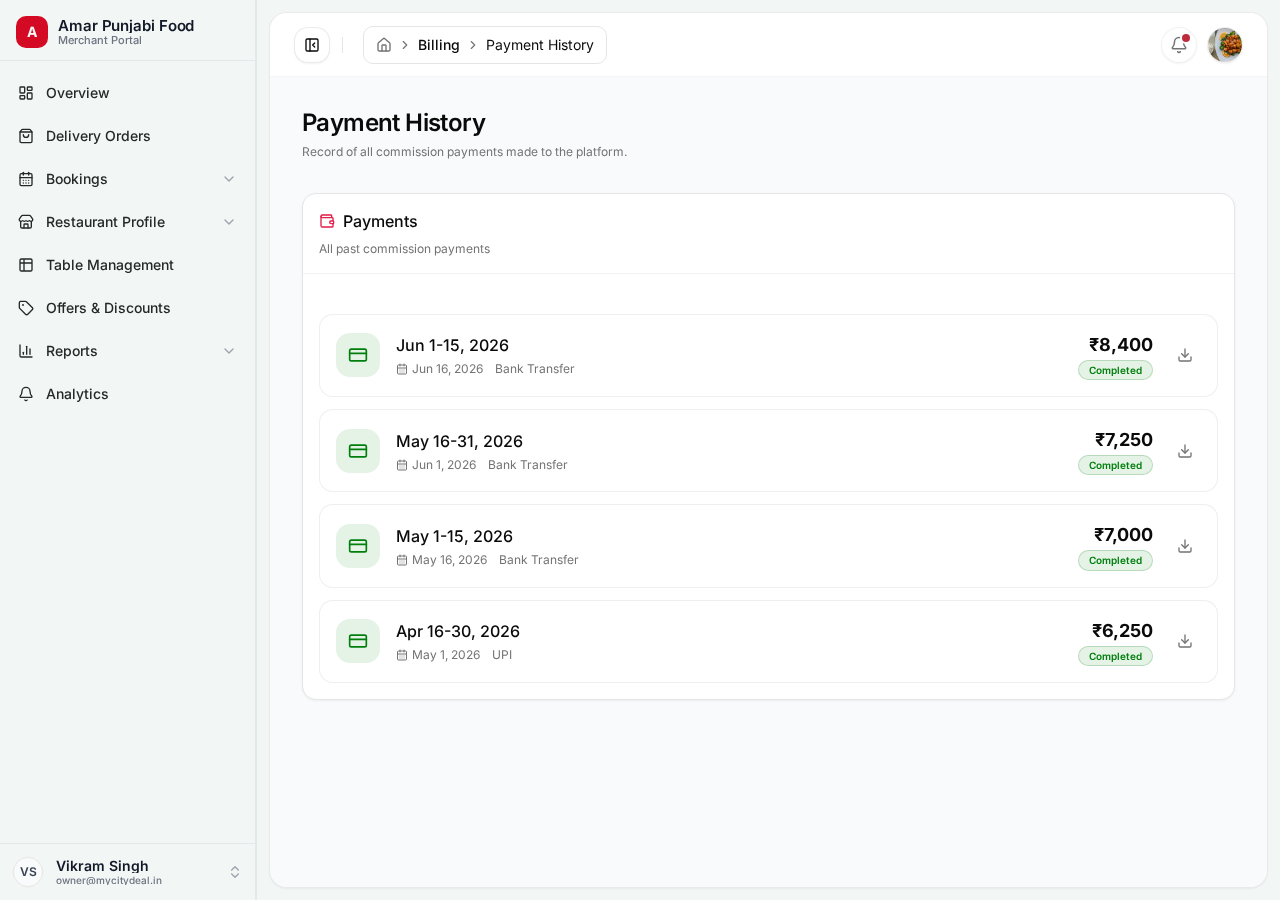Image resolution: width=1280 pixels, height=900 pixels.
Task: Open Overview in the sidebar
Action: tap(128, 93)
